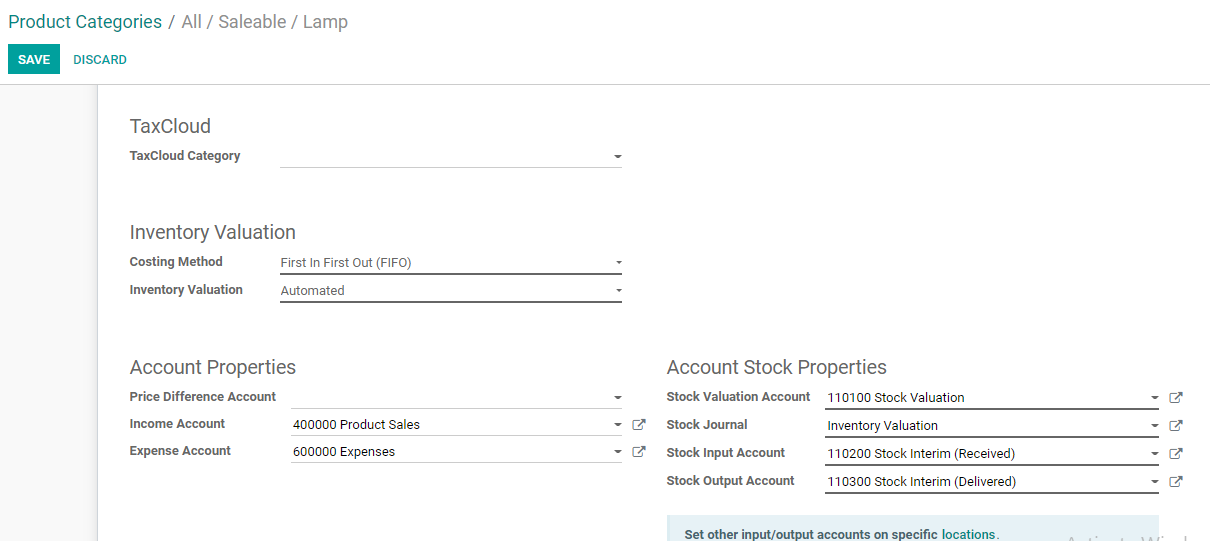The image size is (1210, 541).
Task: Expand Stock Output Account dropdown arrow
Action: pyautogui.click(x=1154, y=482)
